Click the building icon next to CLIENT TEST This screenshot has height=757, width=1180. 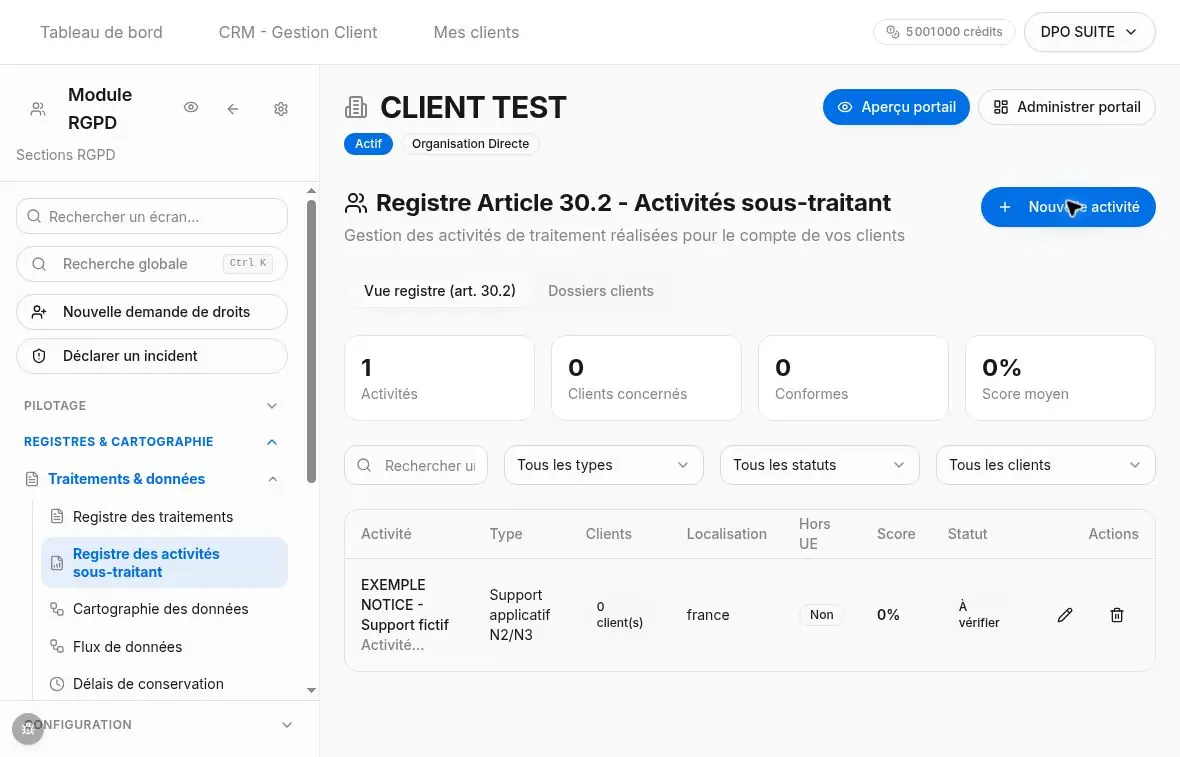tap(356, 108)
